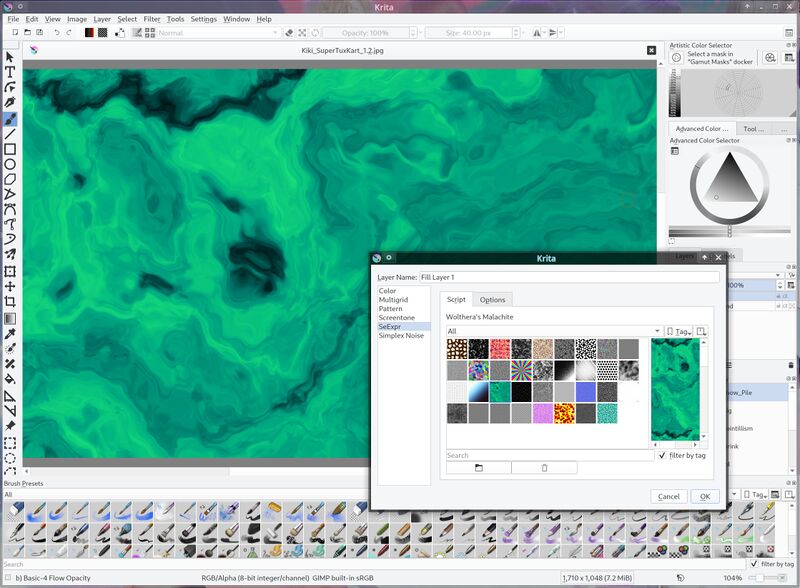Click the delete preset trash icon in dialog
Screen dimensions: 800x588
point(544,468)
